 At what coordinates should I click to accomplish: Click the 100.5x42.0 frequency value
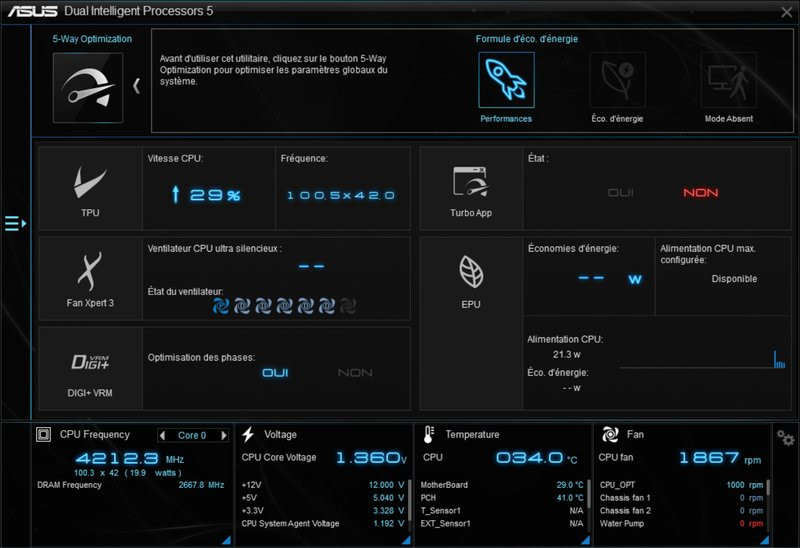[x=341, y=195]
